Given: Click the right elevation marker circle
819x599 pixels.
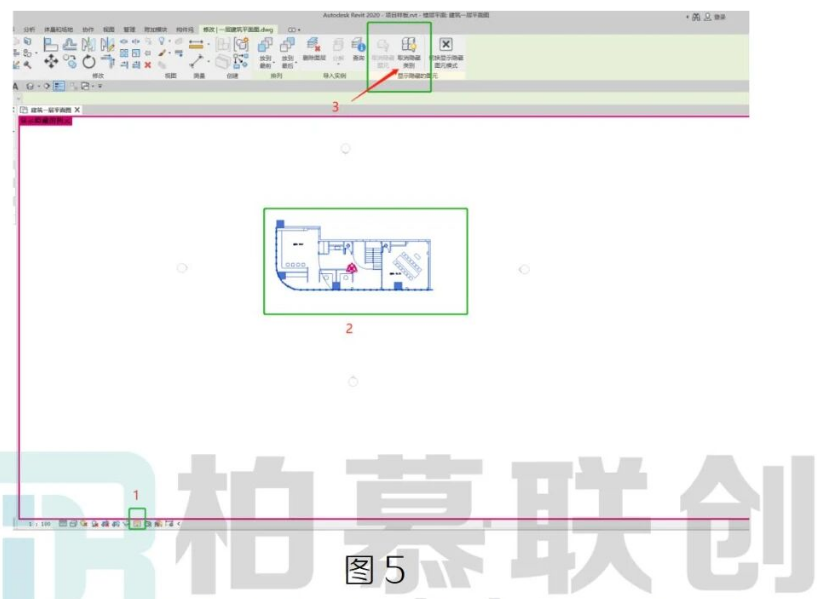Looking at the screenshot, I should pos(524,269).
